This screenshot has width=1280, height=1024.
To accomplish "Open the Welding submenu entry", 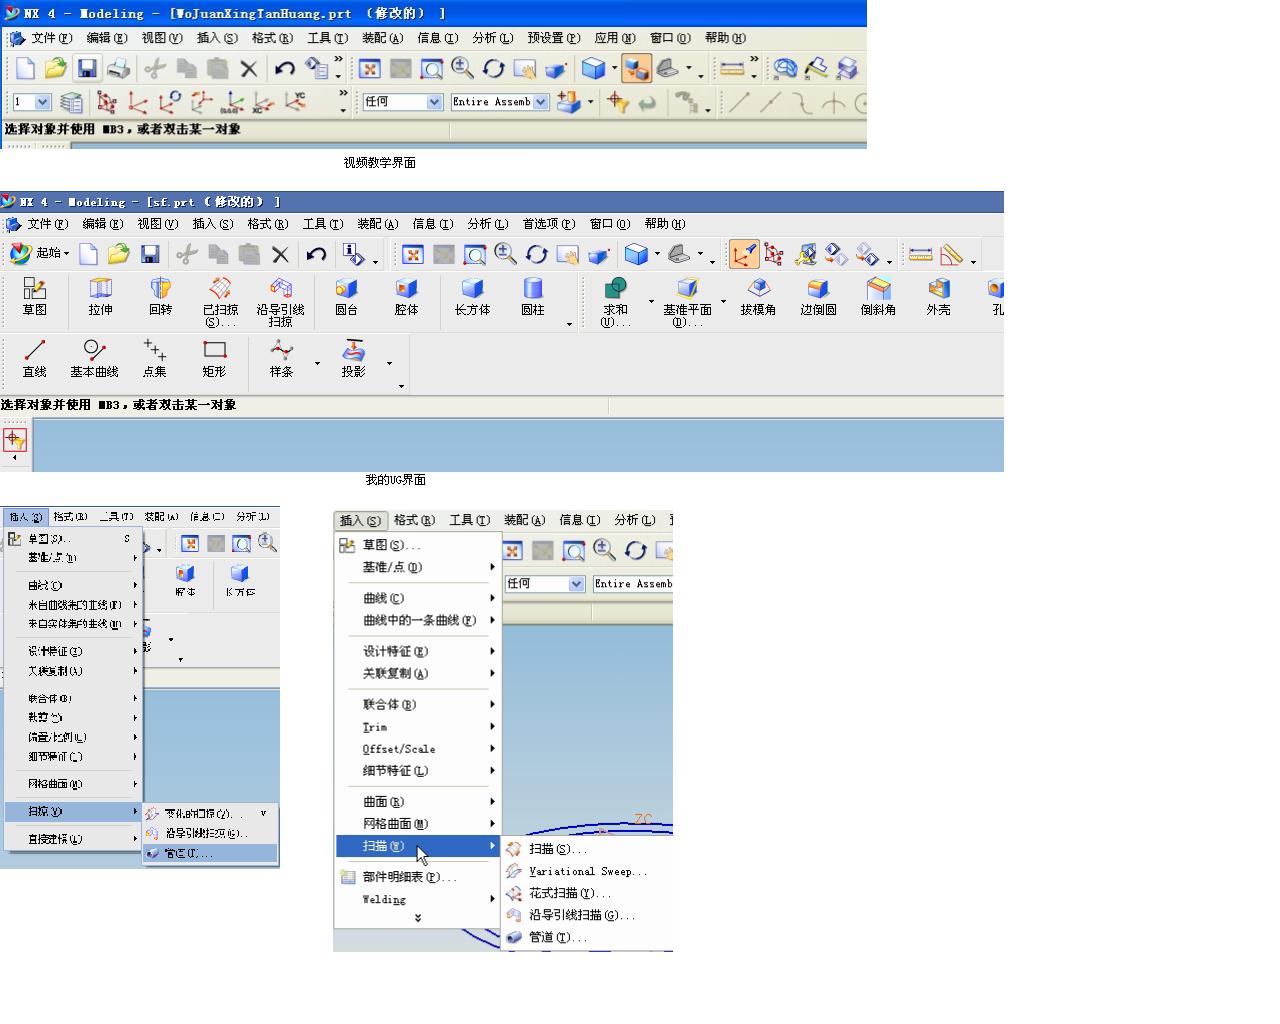I will 418,900.
